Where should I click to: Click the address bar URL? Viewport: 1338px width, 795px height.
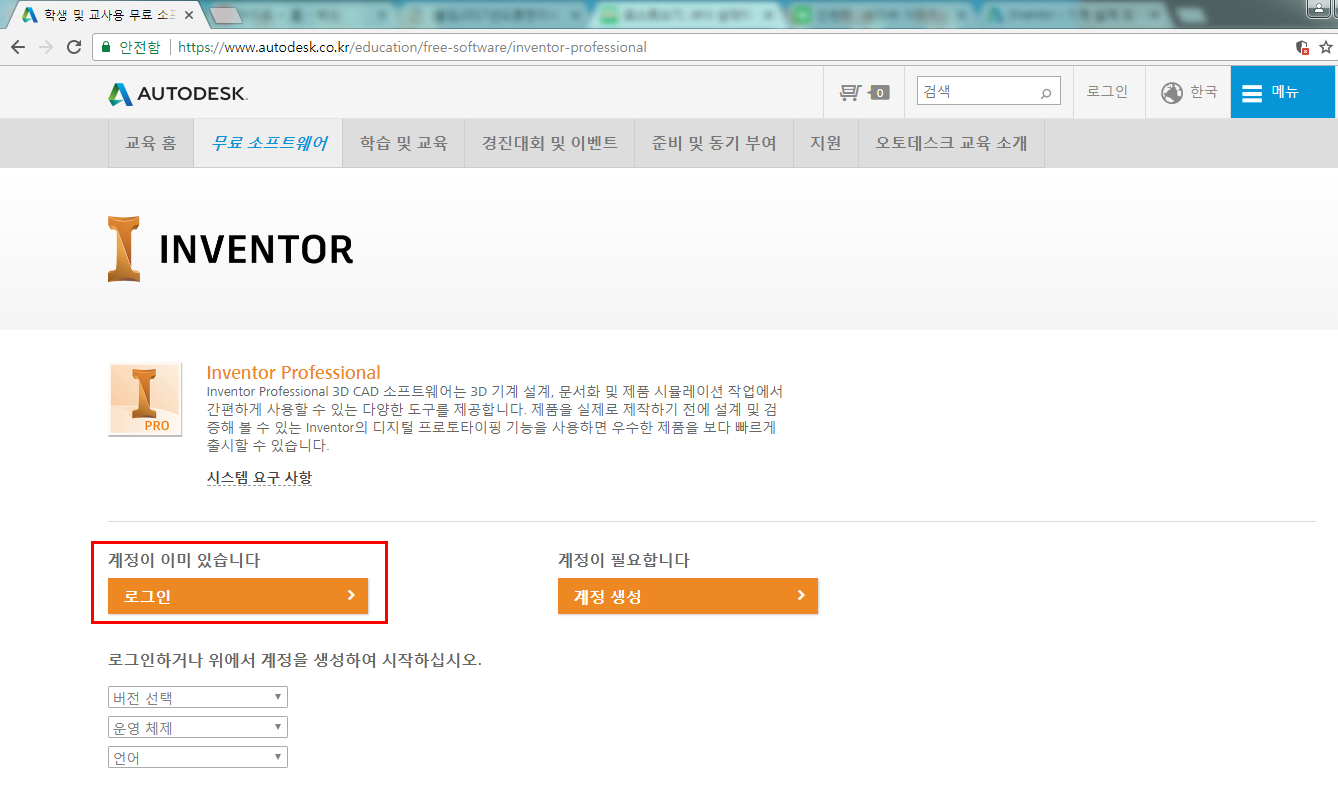(412, 47)
